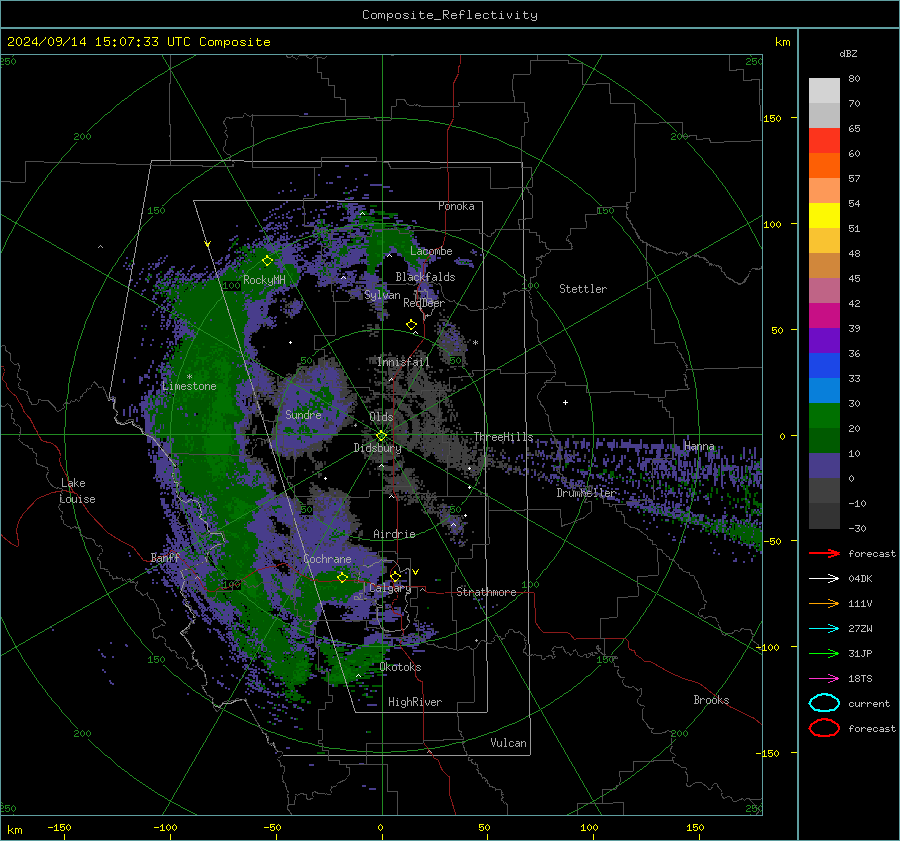Click the Lake Louise label
Viewport: 900px width, 841px height.
[77, 491]
